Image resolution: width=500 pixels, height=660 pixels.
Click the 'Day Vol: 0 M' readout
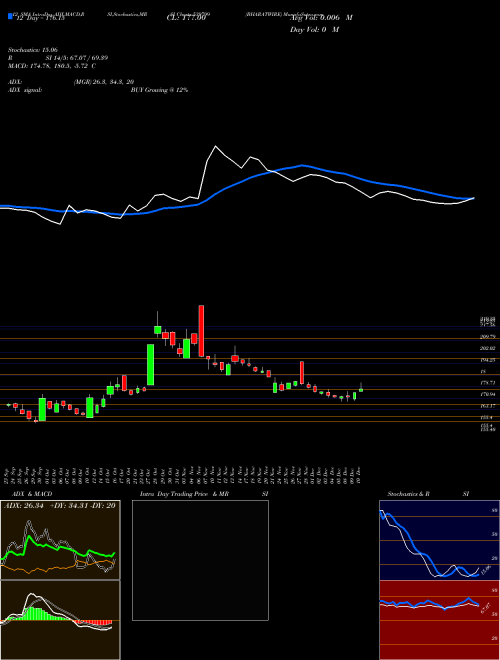314,30
